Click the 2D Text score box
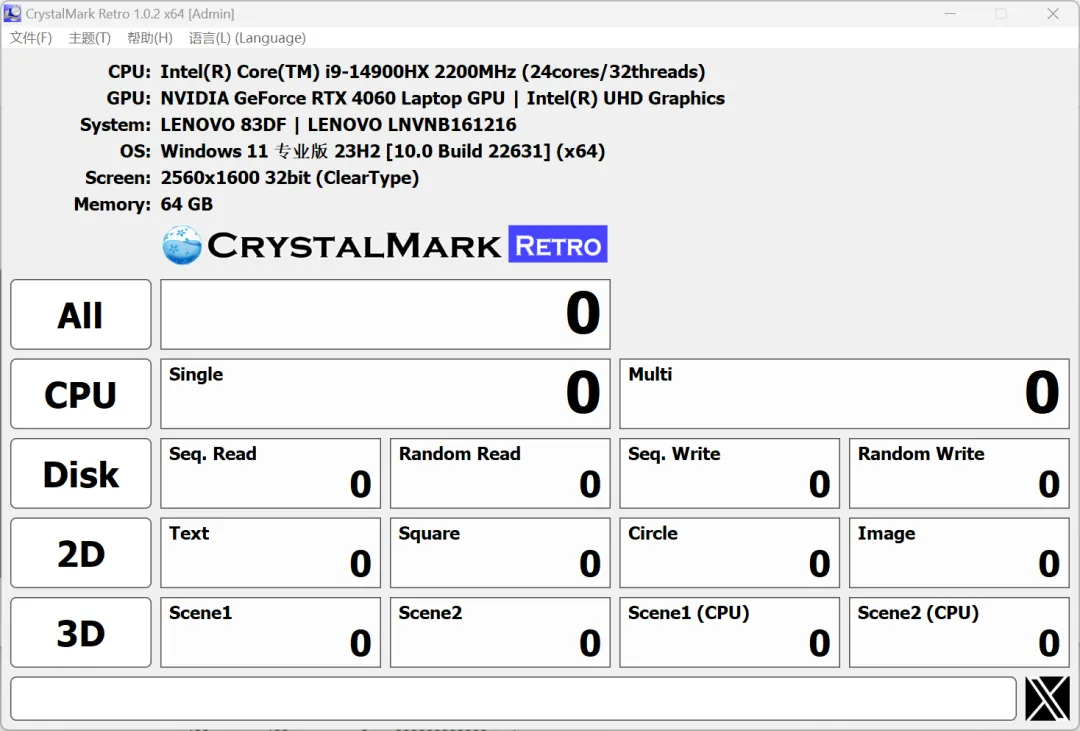 tap(271, 553)
